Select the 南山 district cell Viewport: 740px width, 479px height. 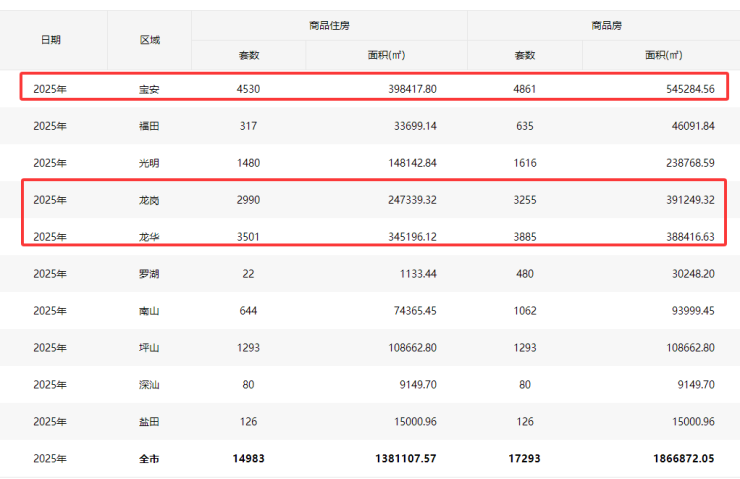(149, 310)
